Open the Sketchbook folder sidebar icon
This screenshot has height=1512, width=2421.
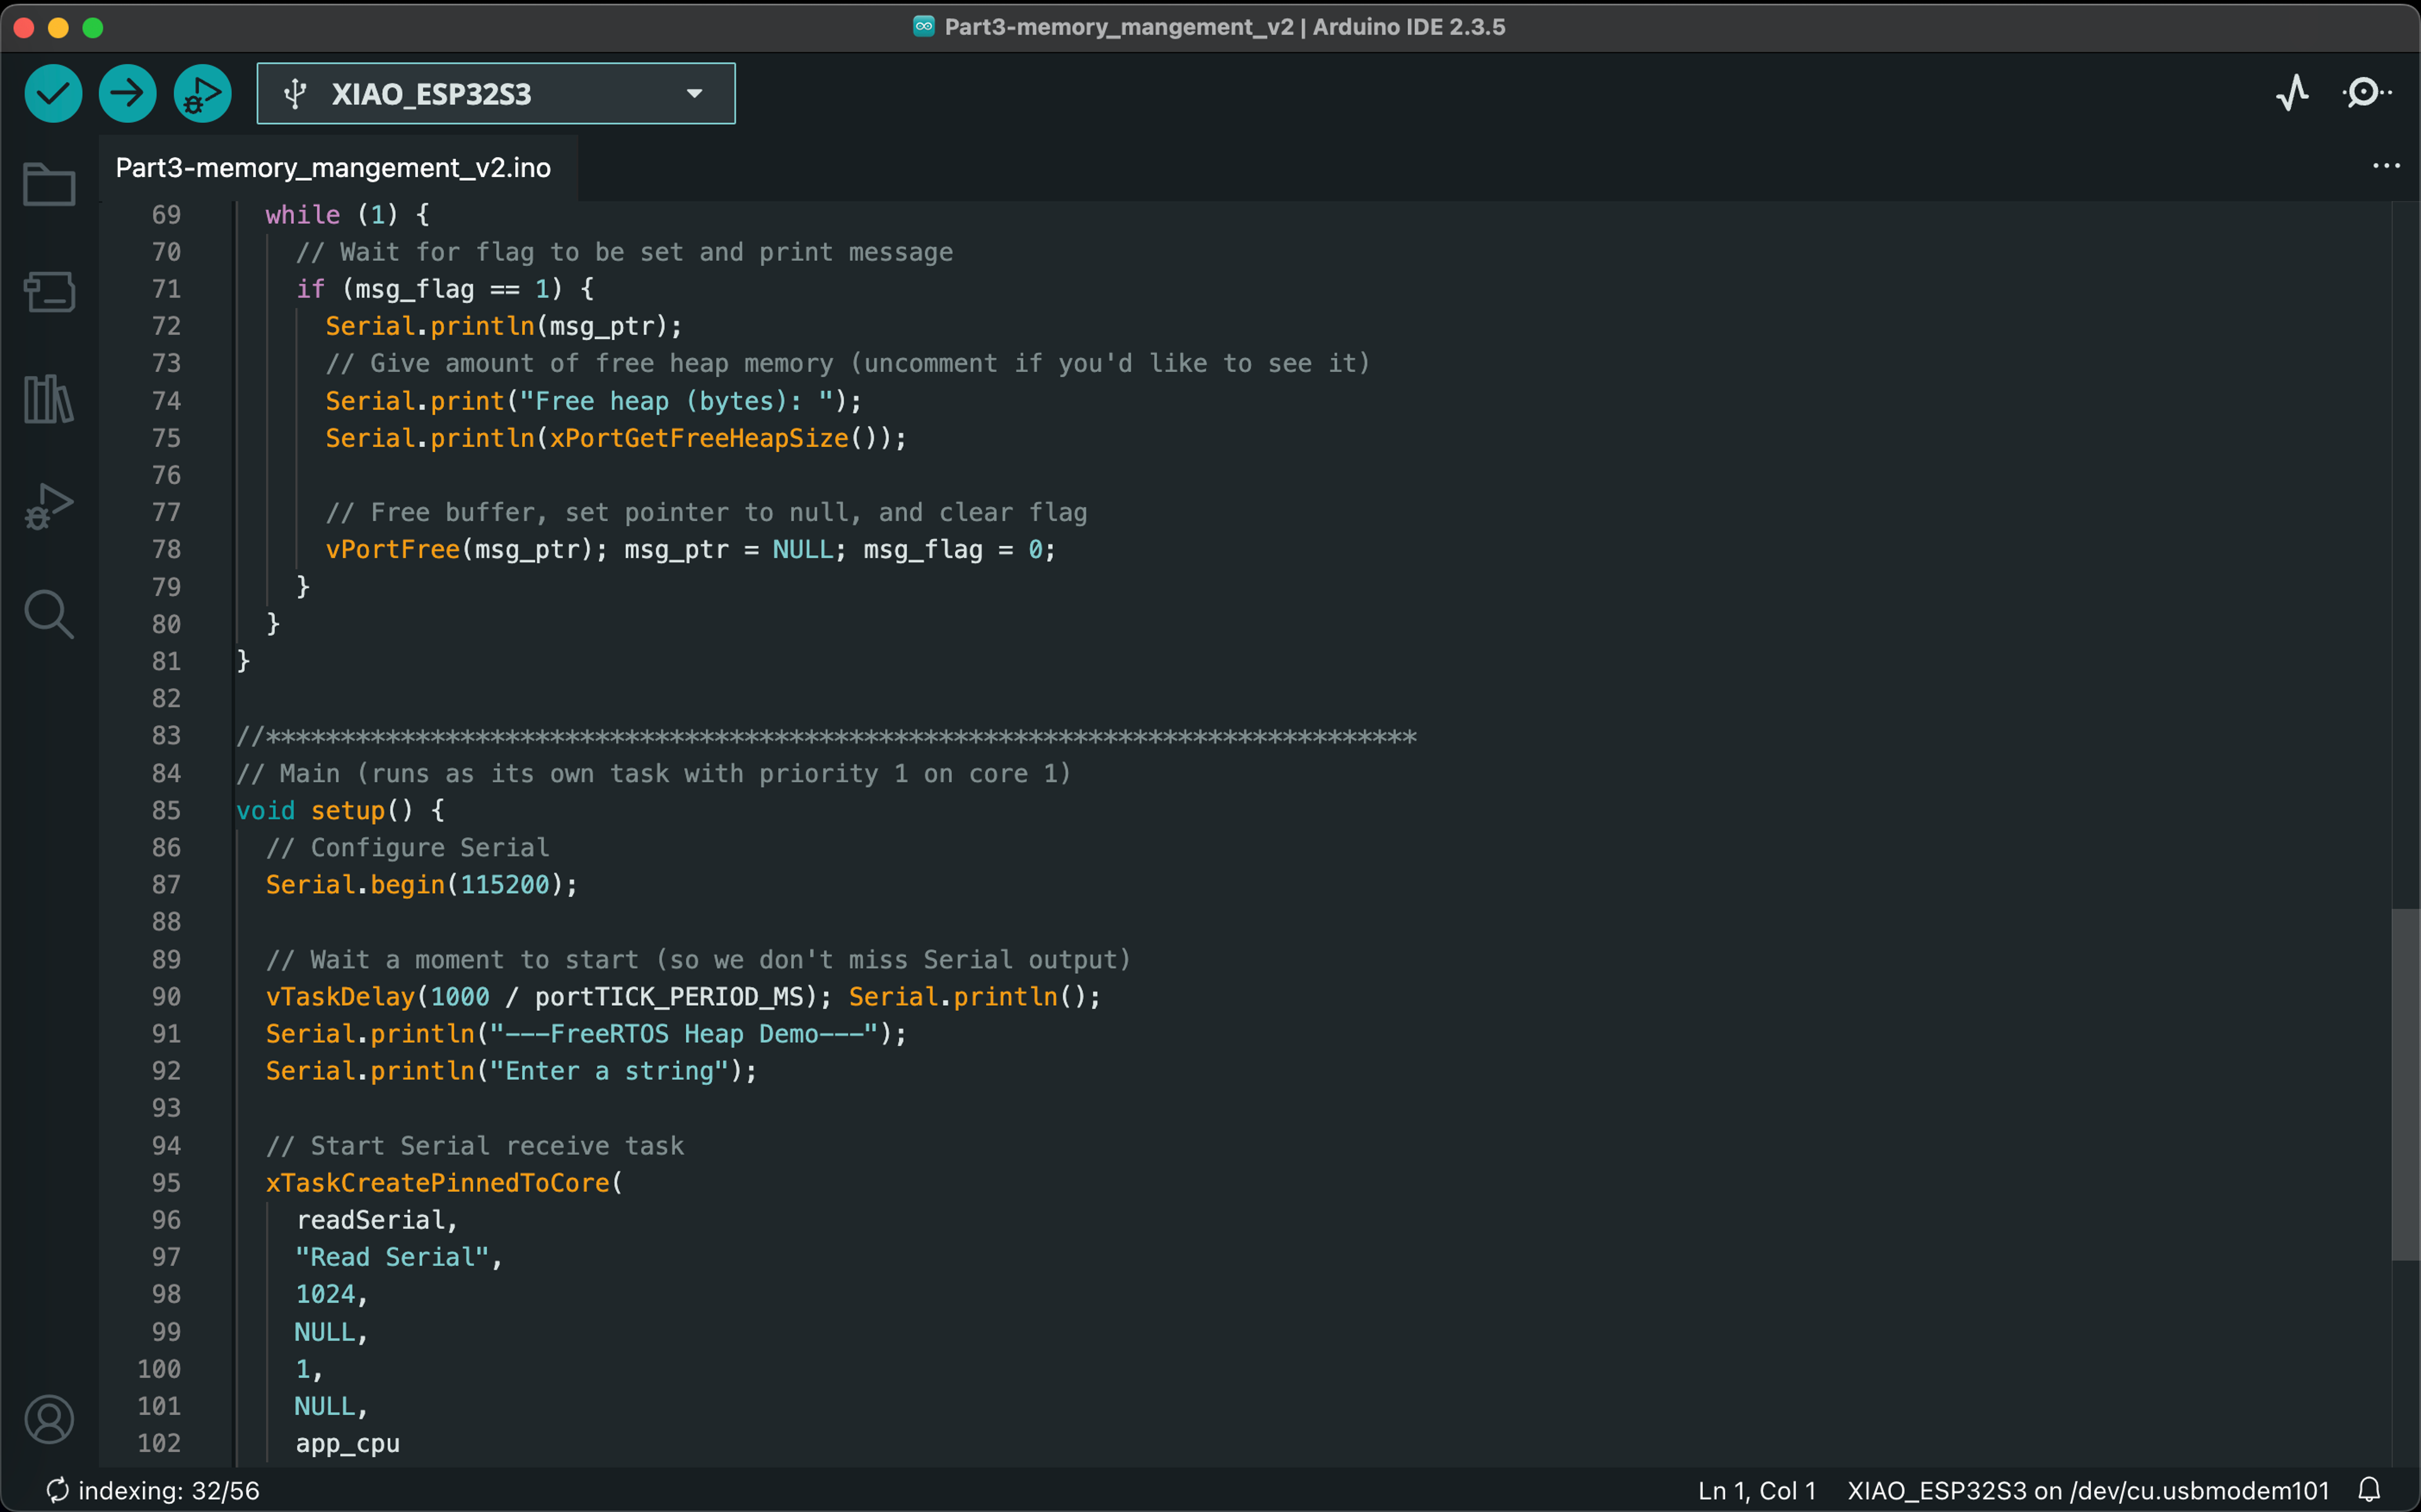[49, 184]
